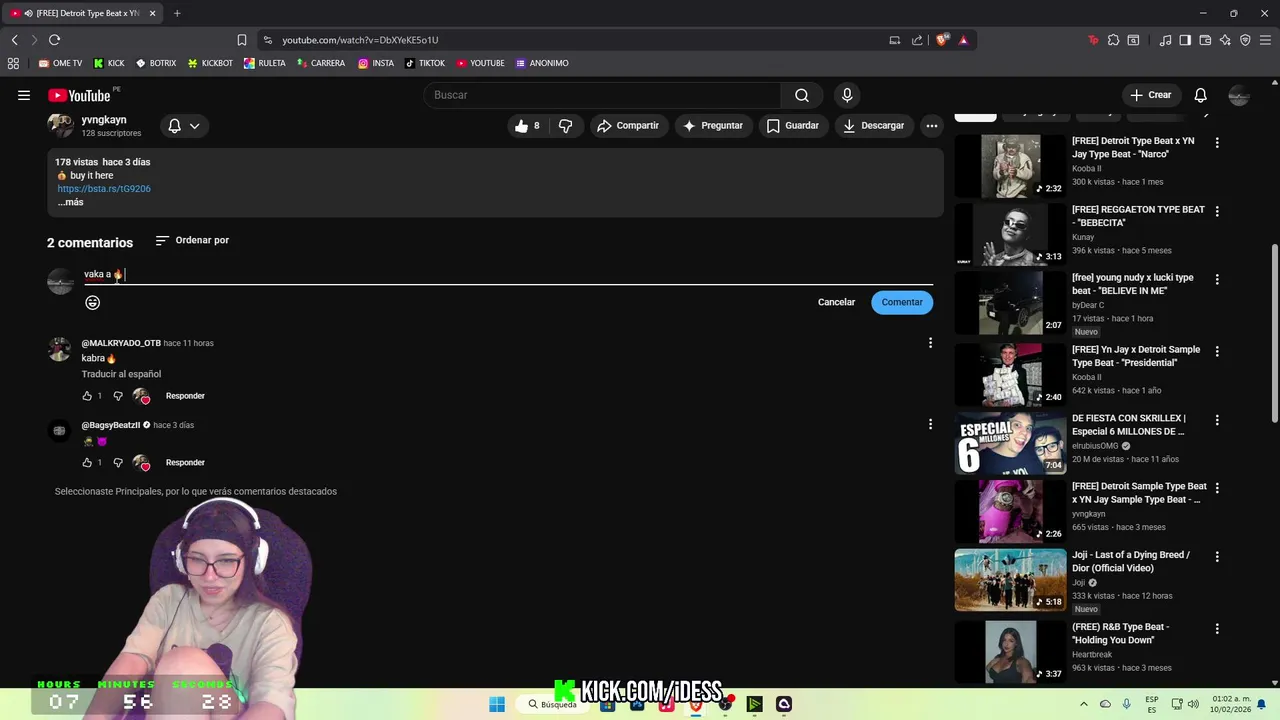Reply to the MALKRYADO_OTB comment
1280x720 pixels.
point(185,396)
